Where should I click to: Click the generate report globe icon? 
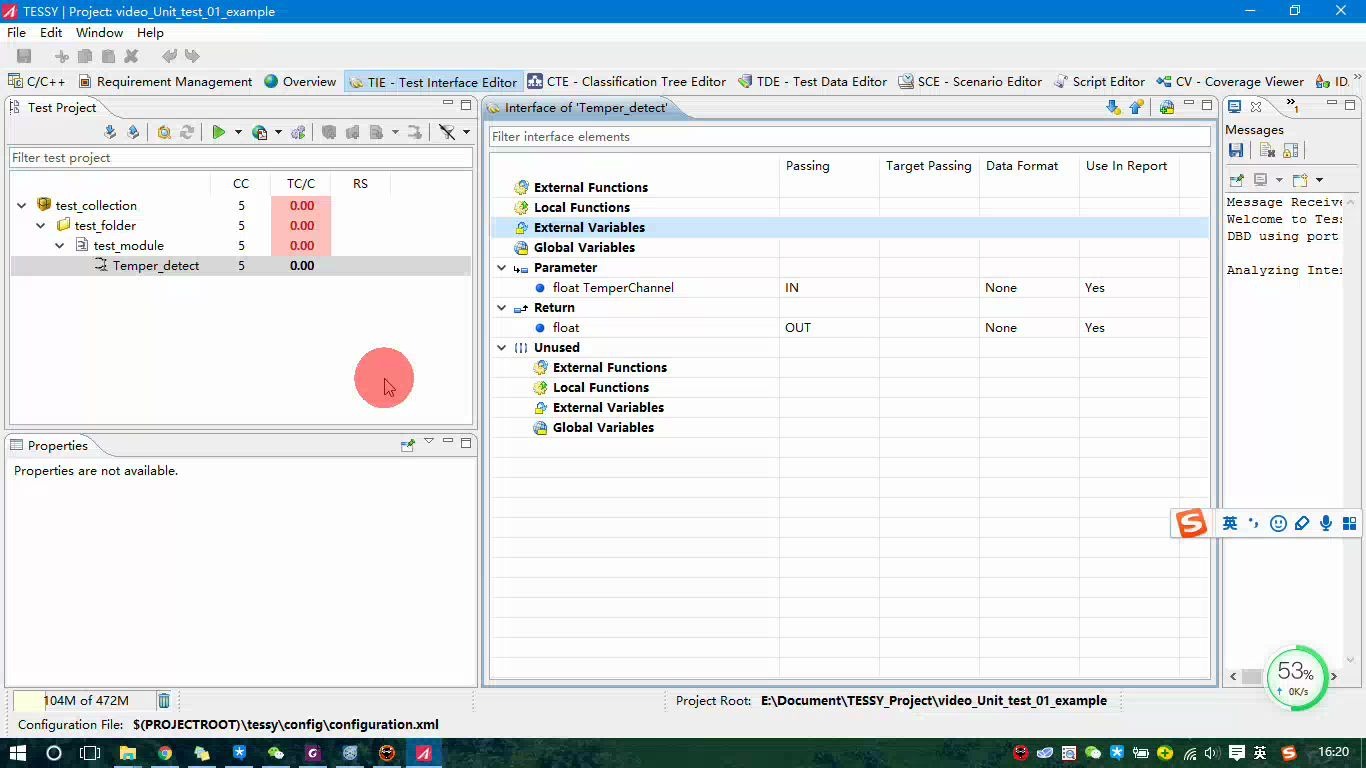pos(260,132)
